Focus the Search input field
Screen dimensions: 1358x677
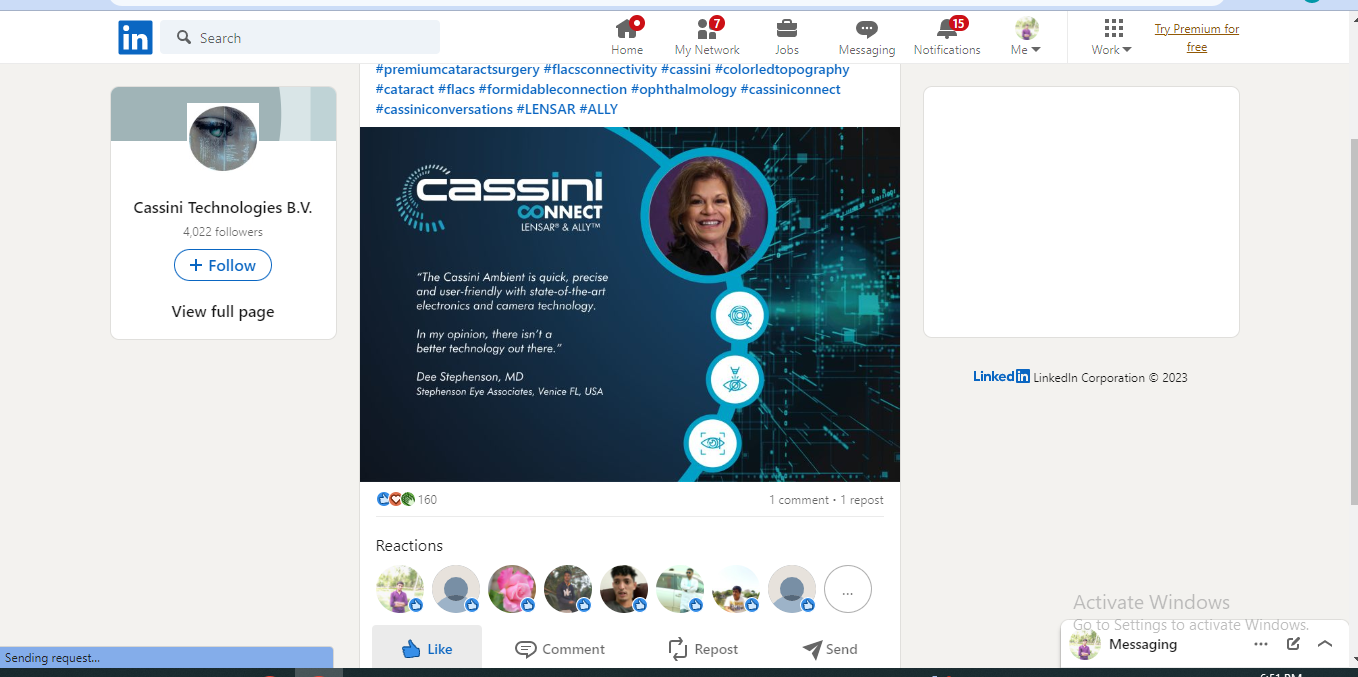point(300,37)
